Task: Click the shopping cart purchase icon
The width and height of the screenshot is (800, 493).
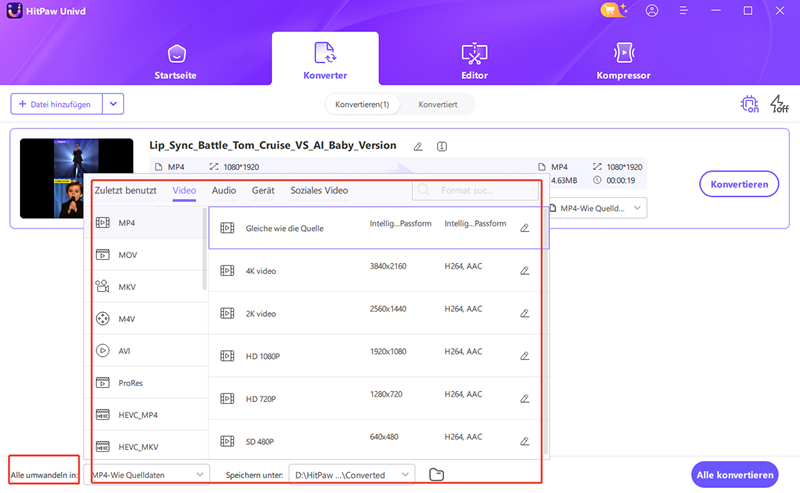Action: click(x=610, y=10)
